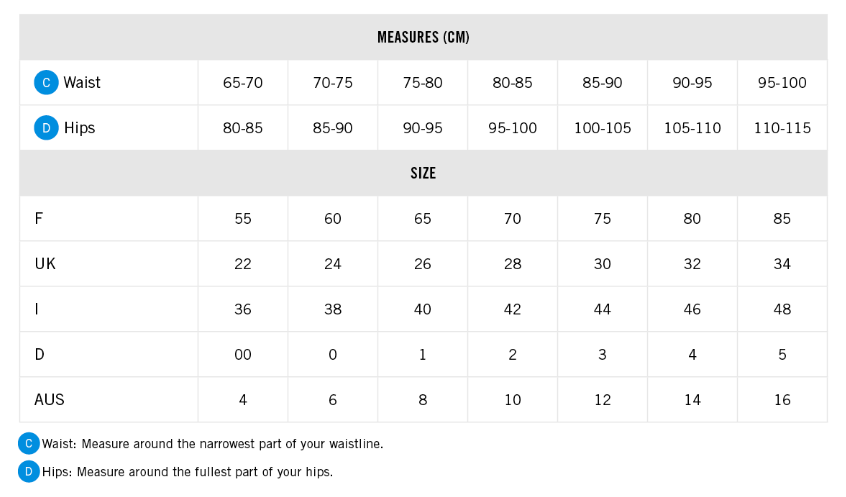Click the AUS row label

49,399
